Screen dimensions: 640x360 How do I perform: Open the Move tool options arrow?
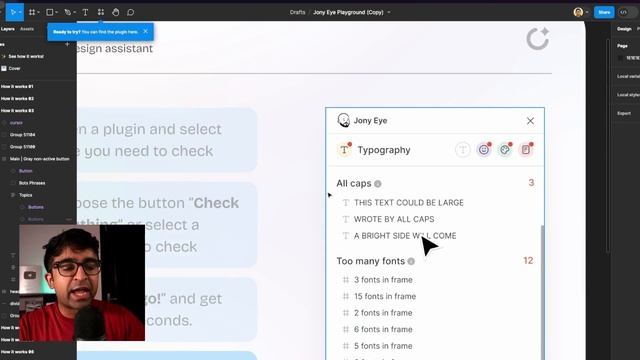click(20, 13)
